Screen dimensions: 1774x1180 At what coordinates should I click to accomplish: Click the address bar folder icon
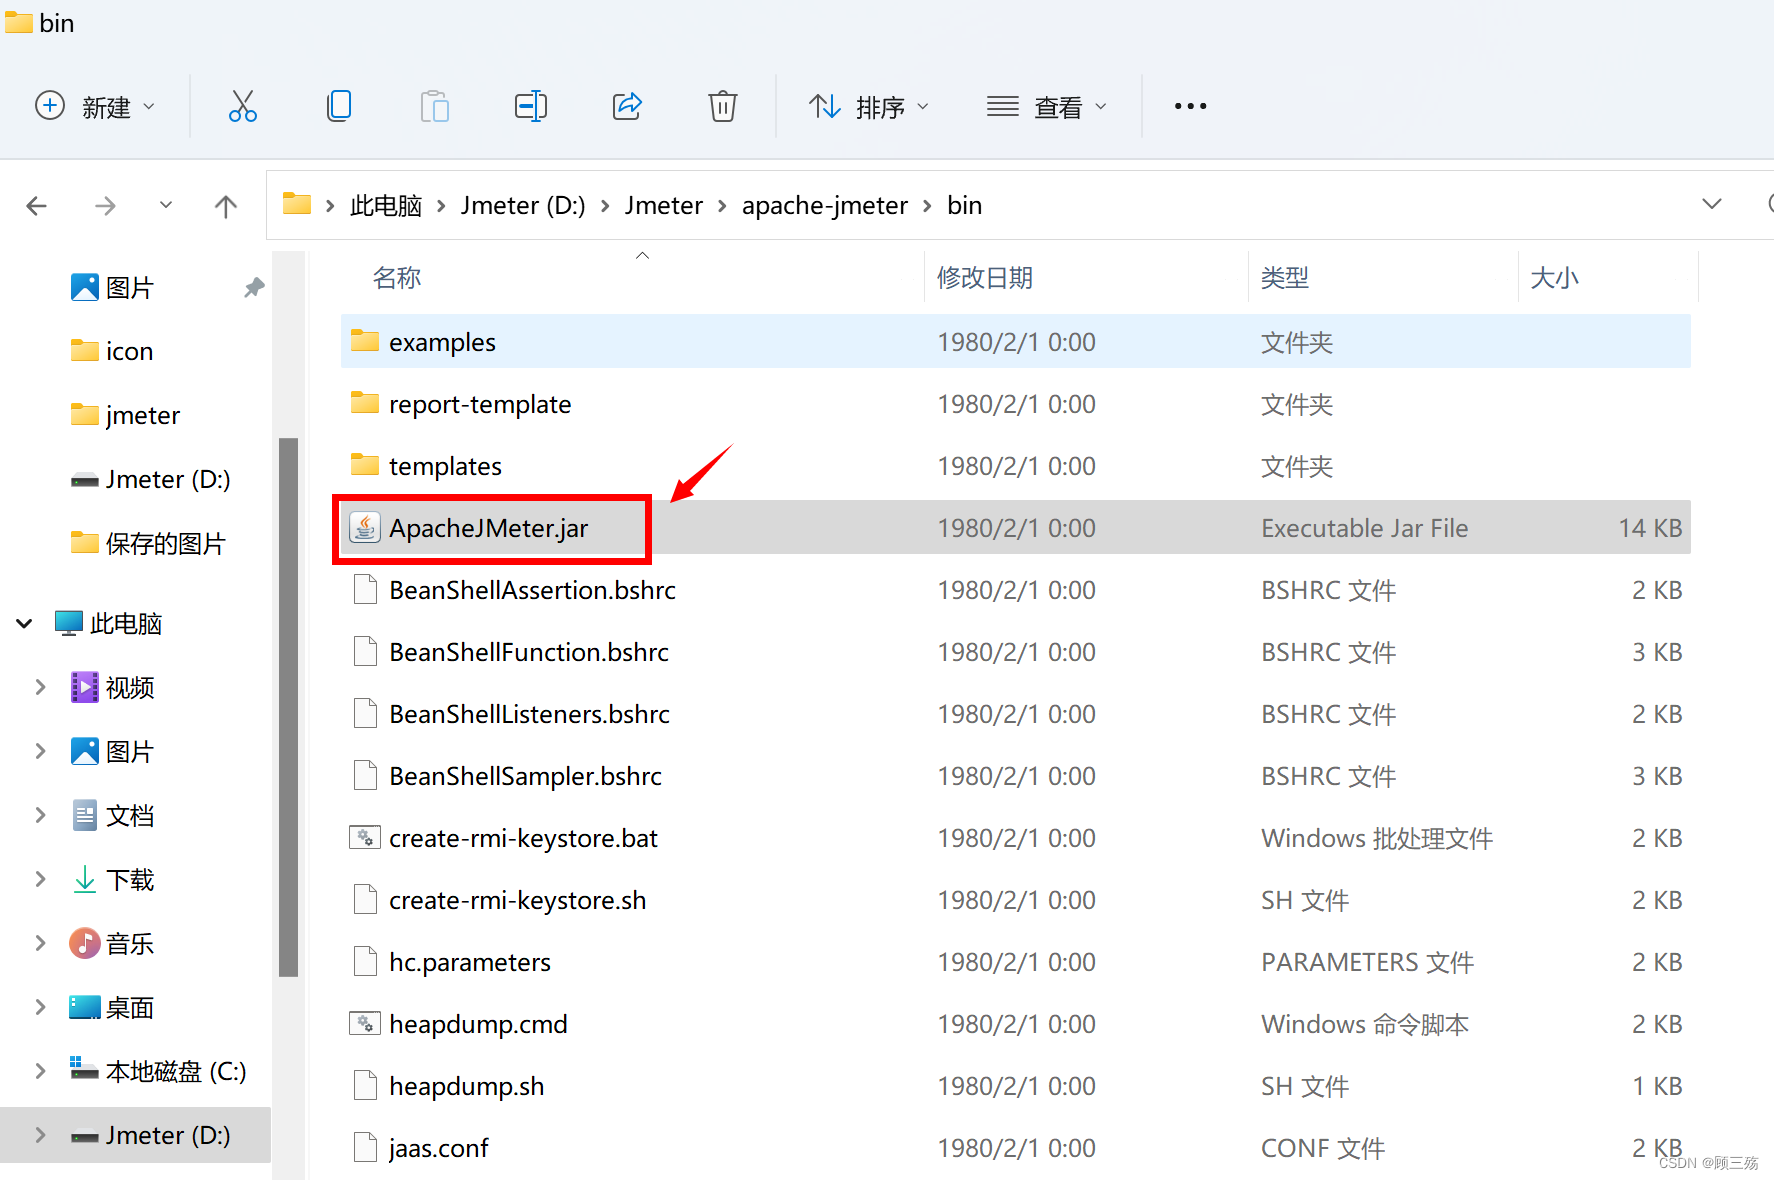coord(297,204)
